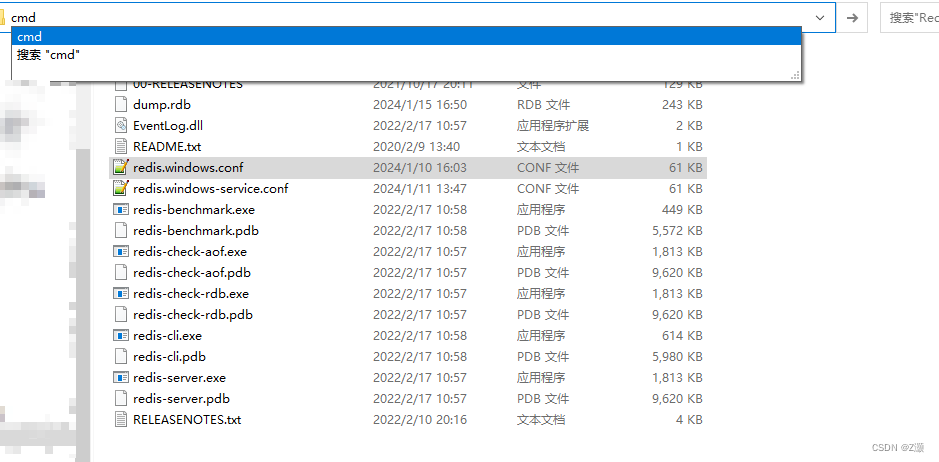Viewport: 939px width, 462px height.
Task: Click the 应用程序扩展 type of EventLog.dll
Action: coord(553,126)
